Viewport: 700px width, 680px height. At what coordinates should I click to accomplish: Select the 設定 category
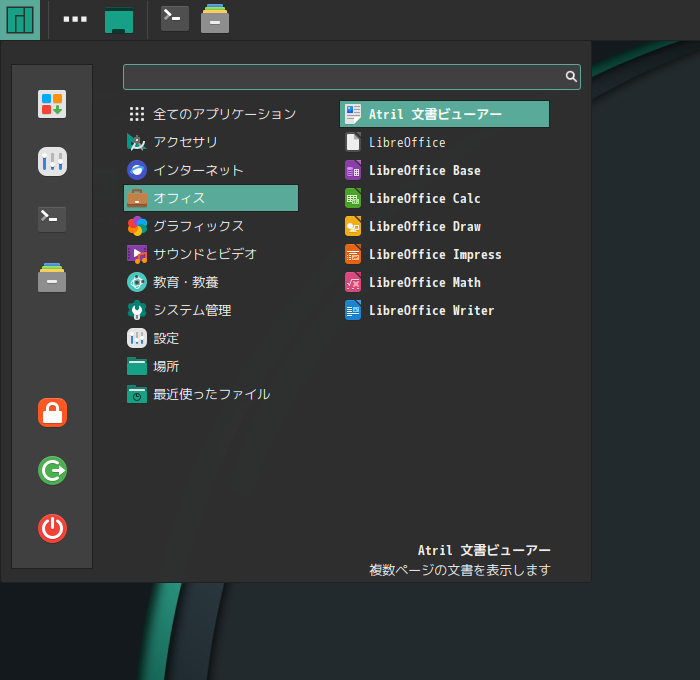coord(211,338)
